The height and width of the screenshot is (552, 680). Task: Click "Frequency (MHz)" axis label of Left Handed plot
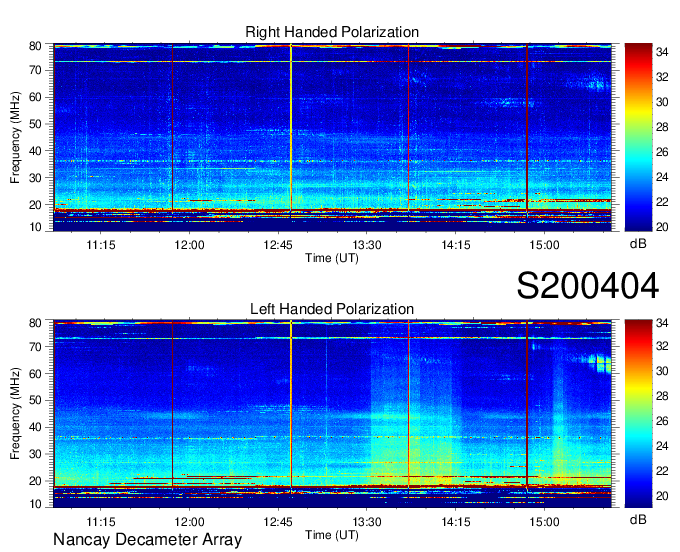tap(15, 414)
